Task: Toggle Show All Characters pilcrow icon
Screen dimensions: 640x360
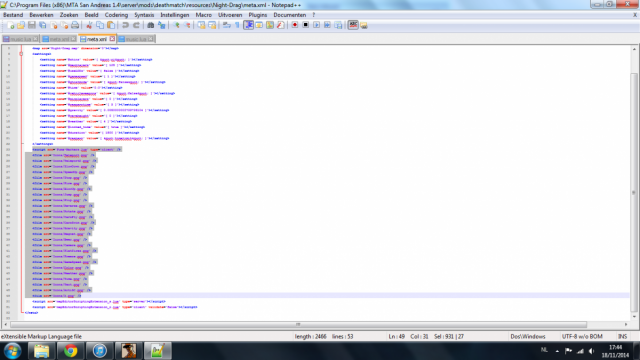Action: [x=237, y=25]
